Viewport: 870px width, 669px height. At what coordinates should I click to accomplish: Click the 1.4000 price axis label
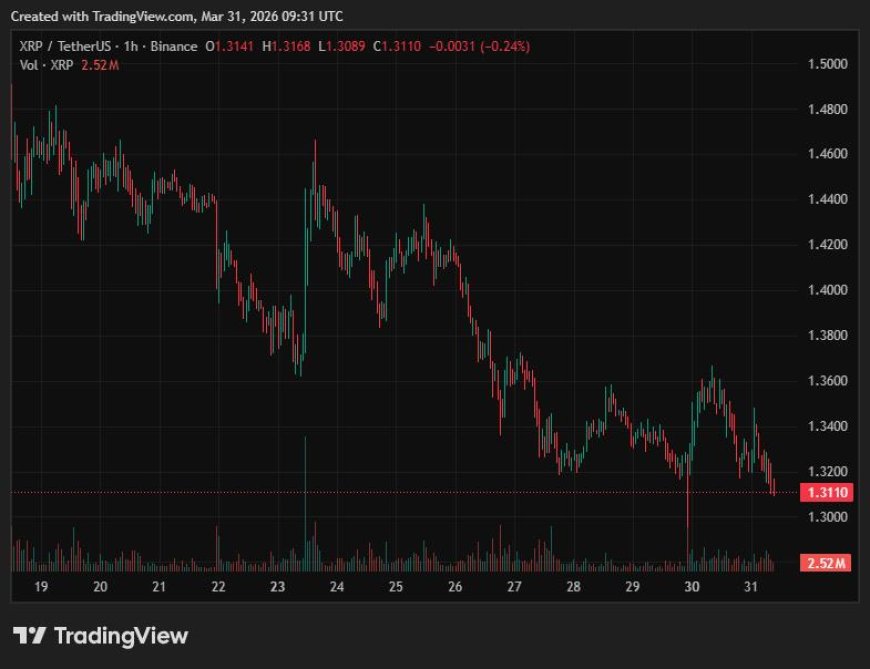click(827, 290)
